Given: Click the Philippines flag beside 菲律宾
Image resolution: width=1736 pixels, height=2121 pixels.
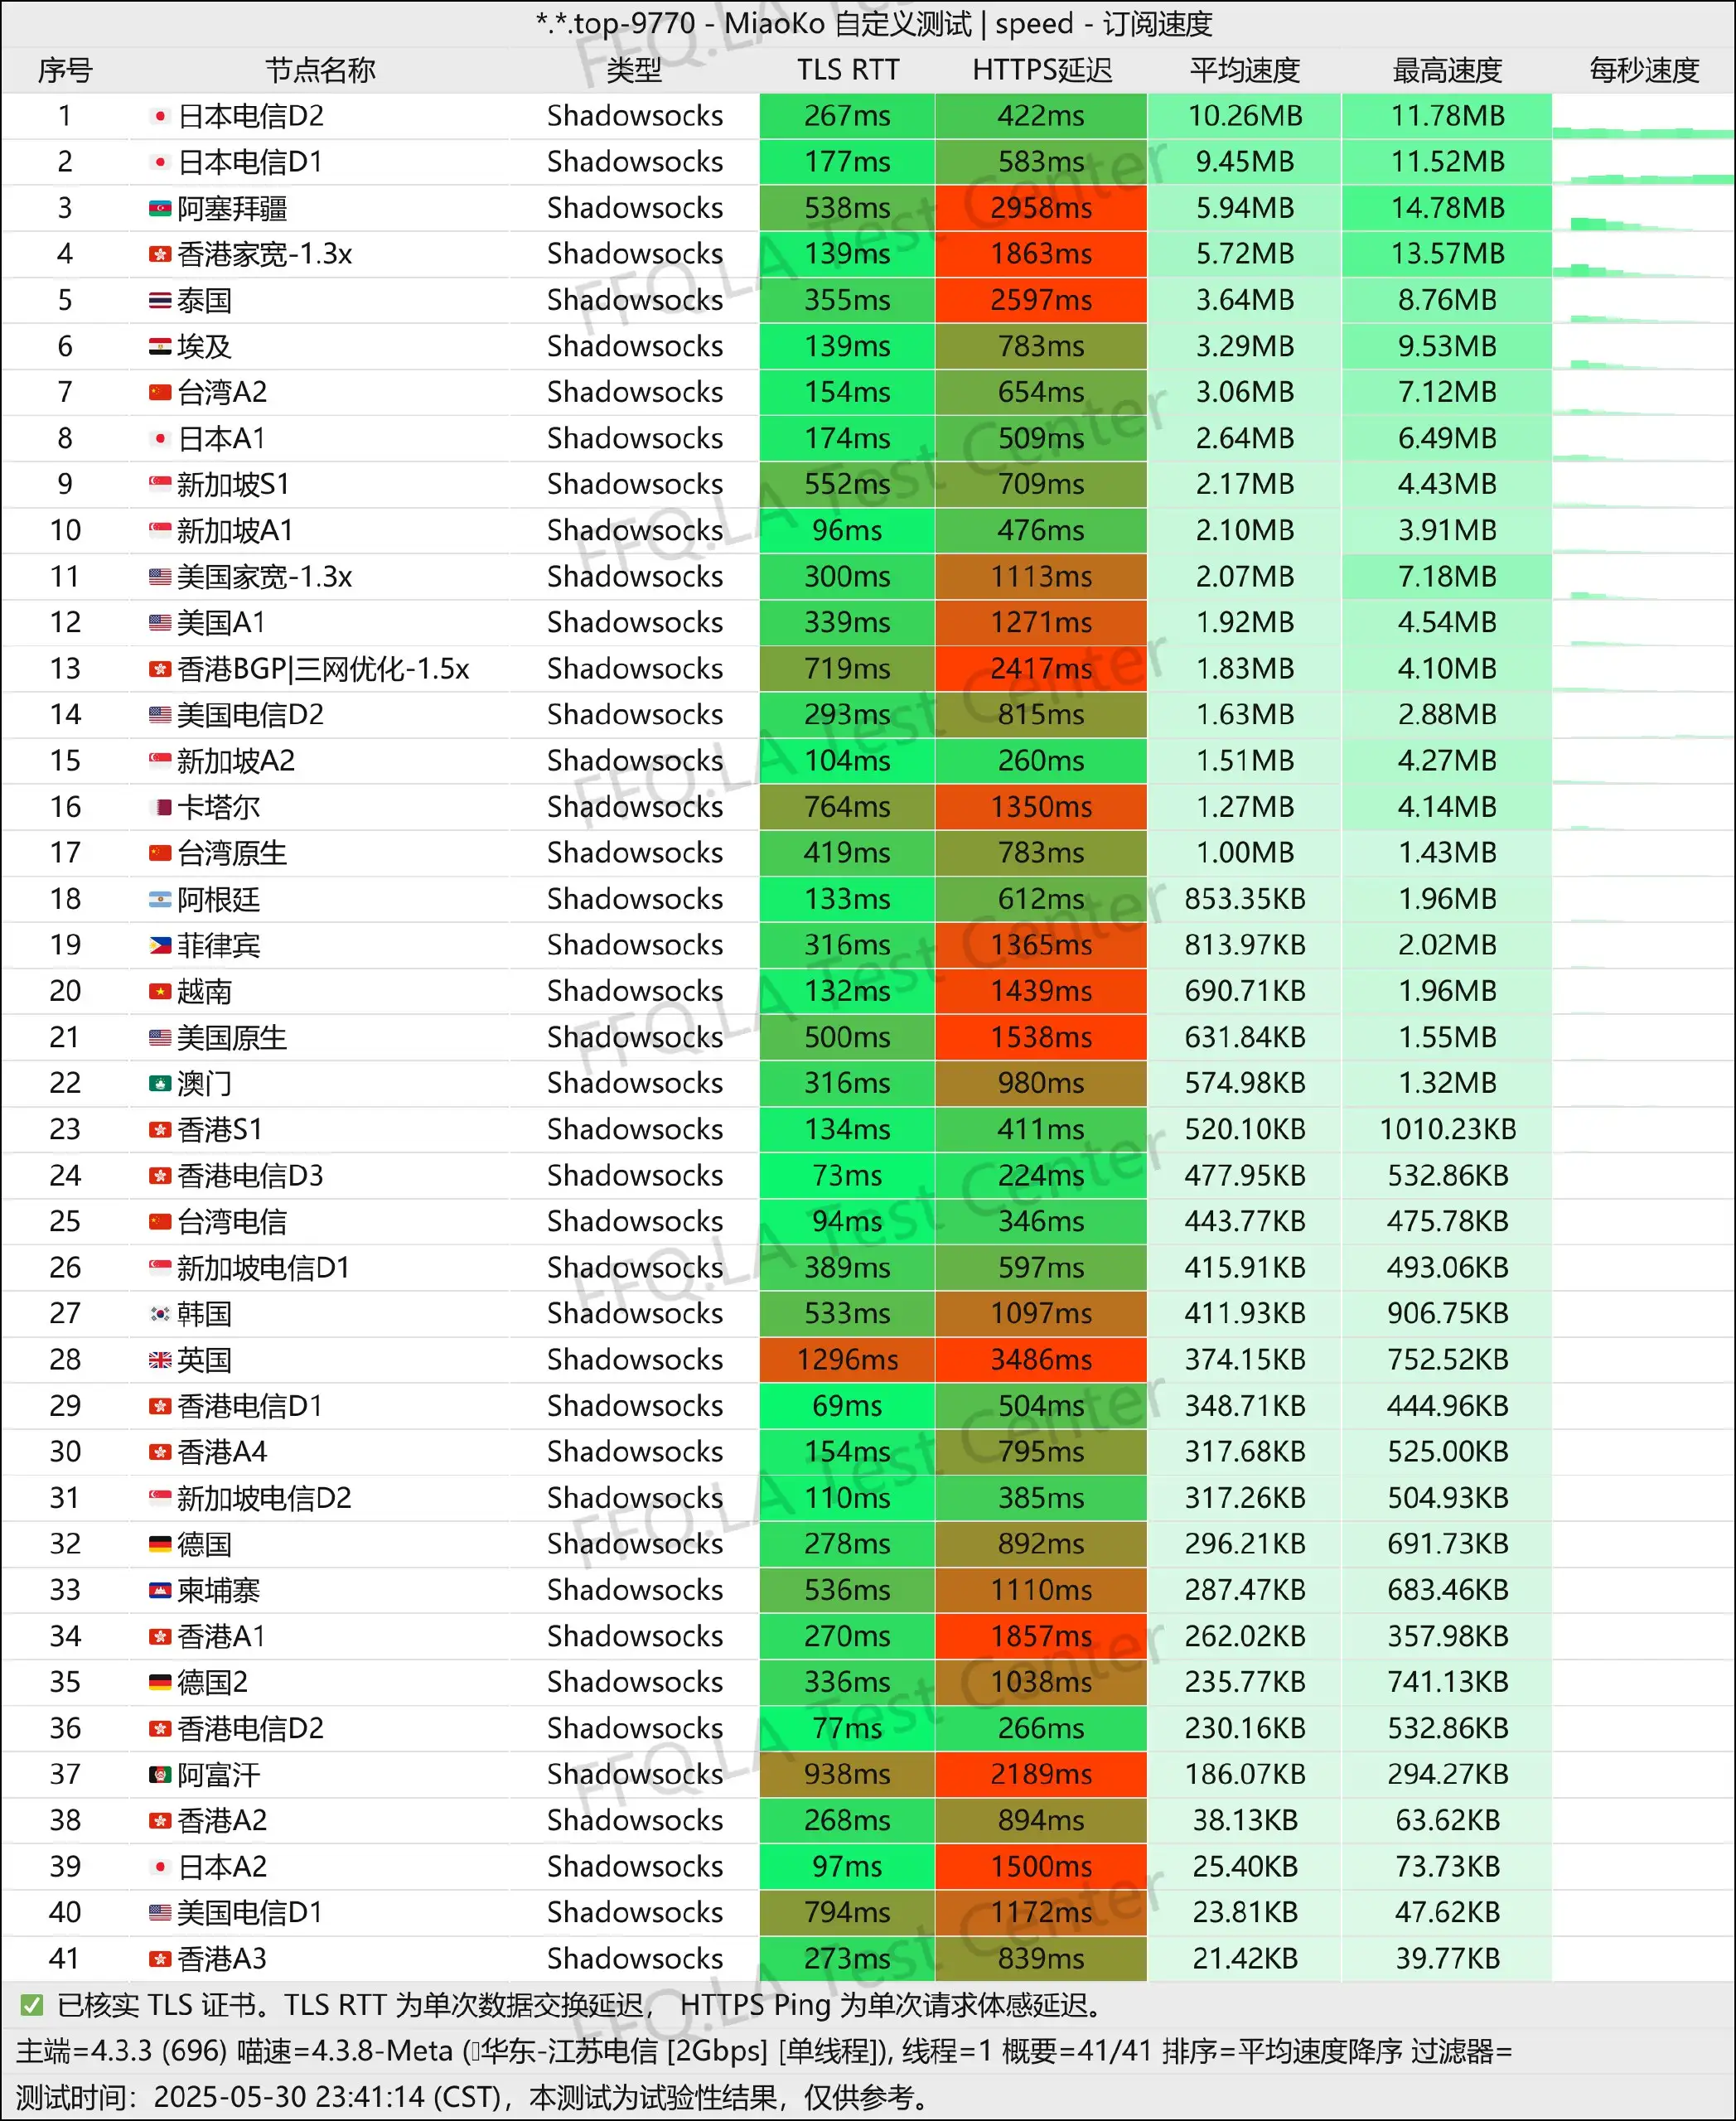Looking at the screenshot, I should point(160,945).
